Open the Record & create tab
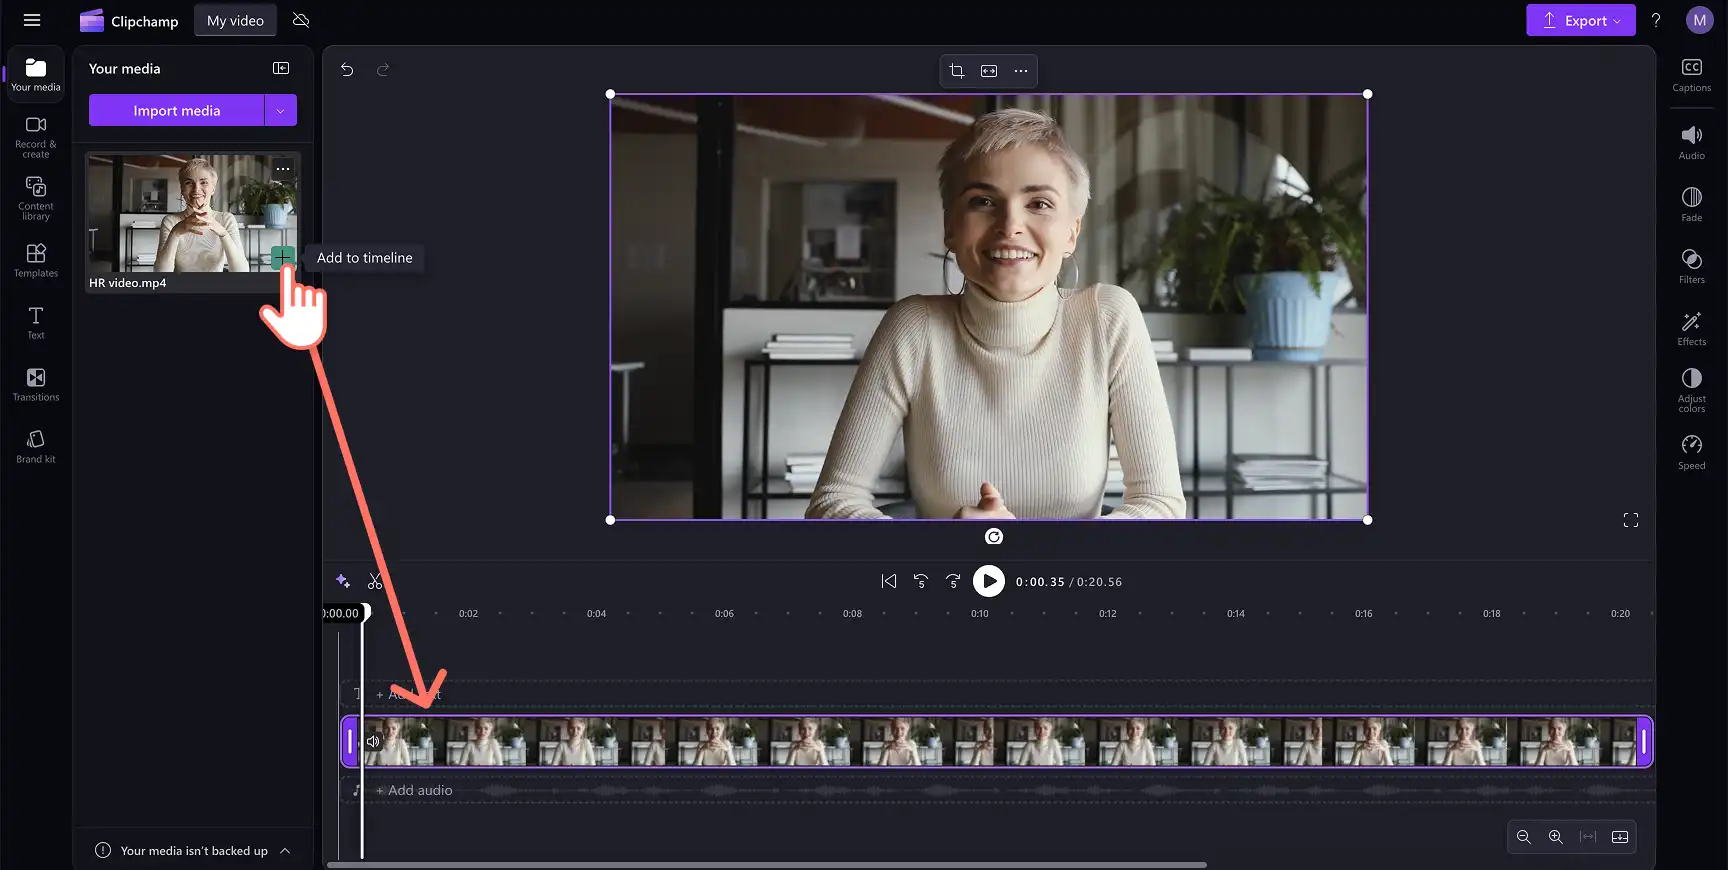Screen dimensions: 1728x870 [x=36, y=137]
